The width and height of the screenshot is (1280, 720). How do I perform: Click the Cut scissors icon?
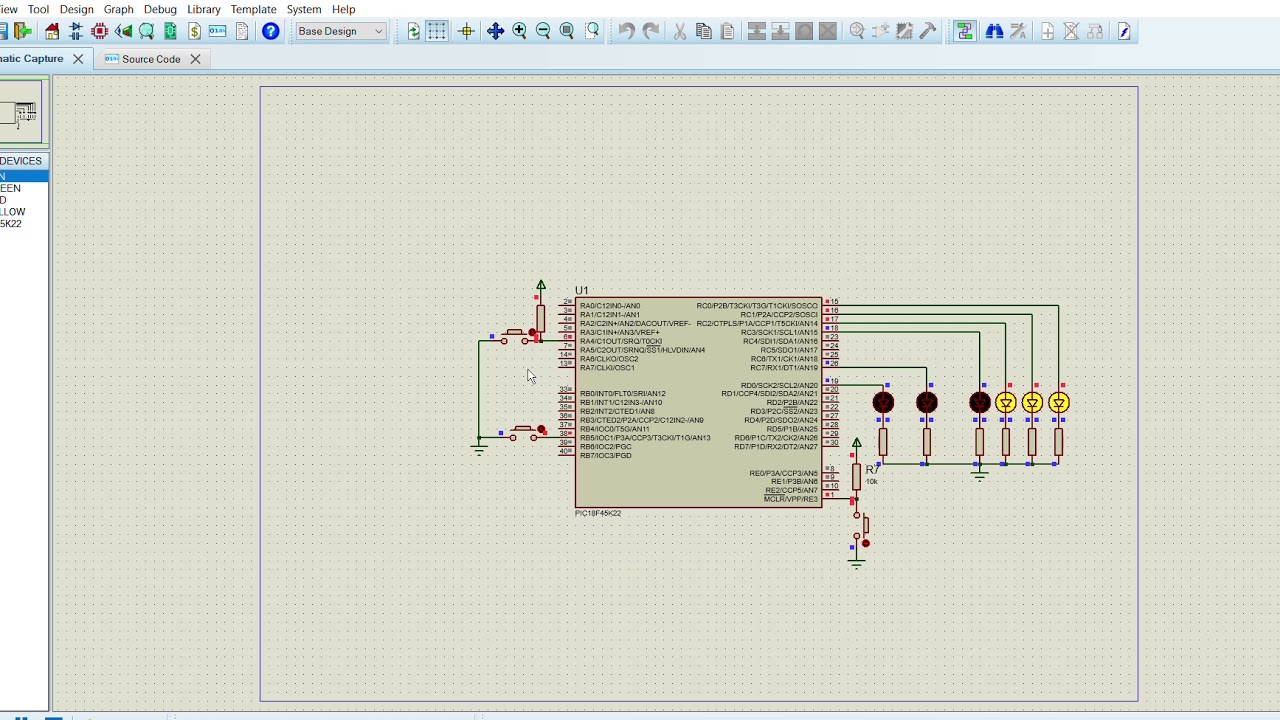pyautogui.click(x=680, y=31)
